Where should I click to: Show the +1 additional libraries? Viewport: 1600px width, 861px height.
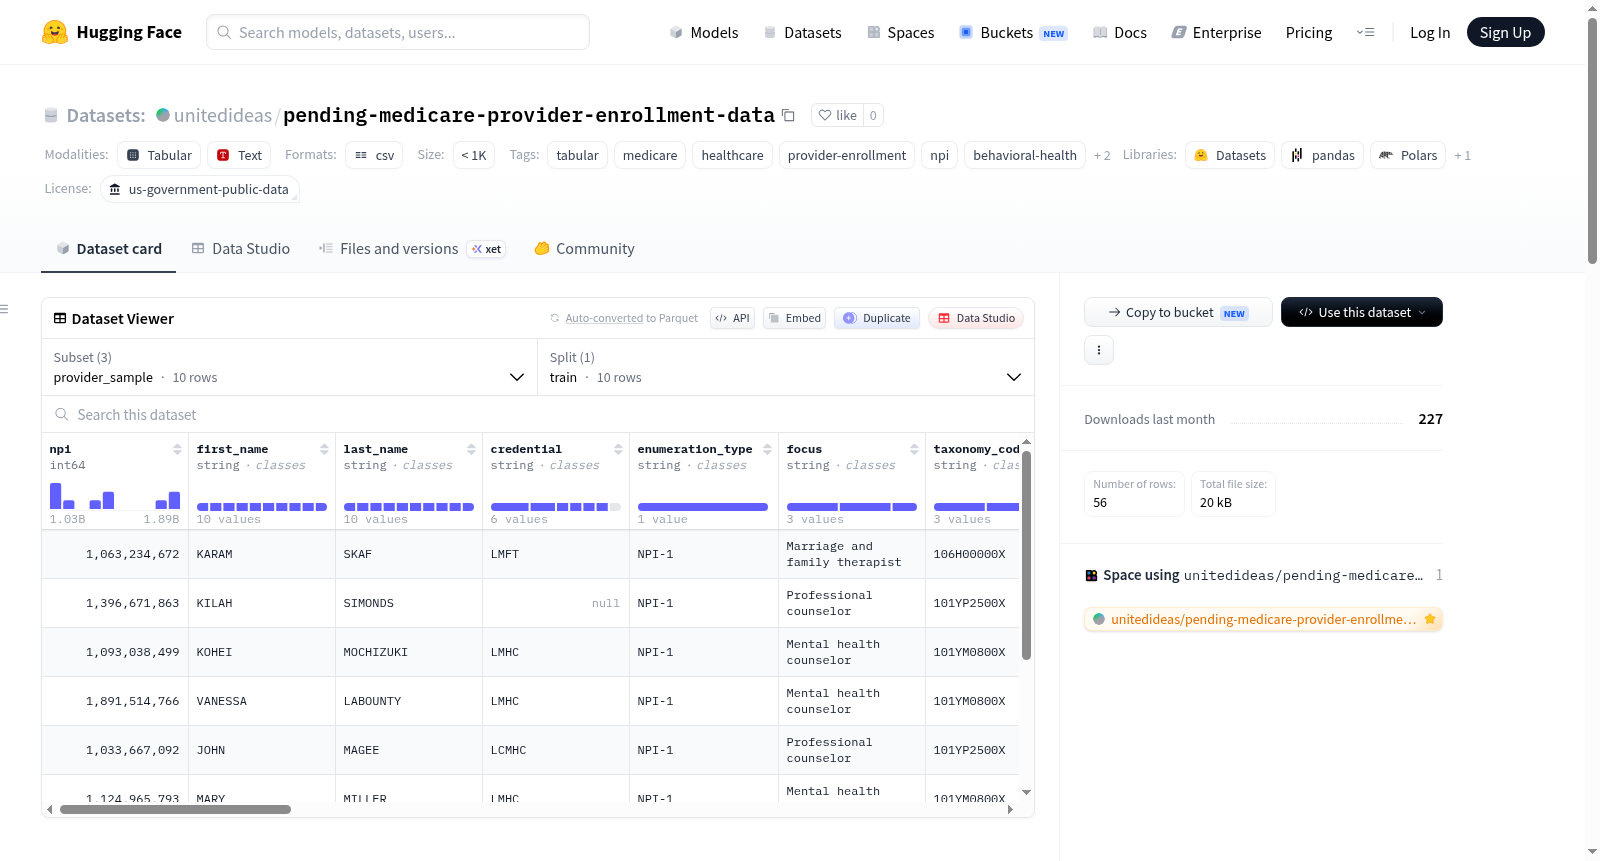coord(1462,155)
